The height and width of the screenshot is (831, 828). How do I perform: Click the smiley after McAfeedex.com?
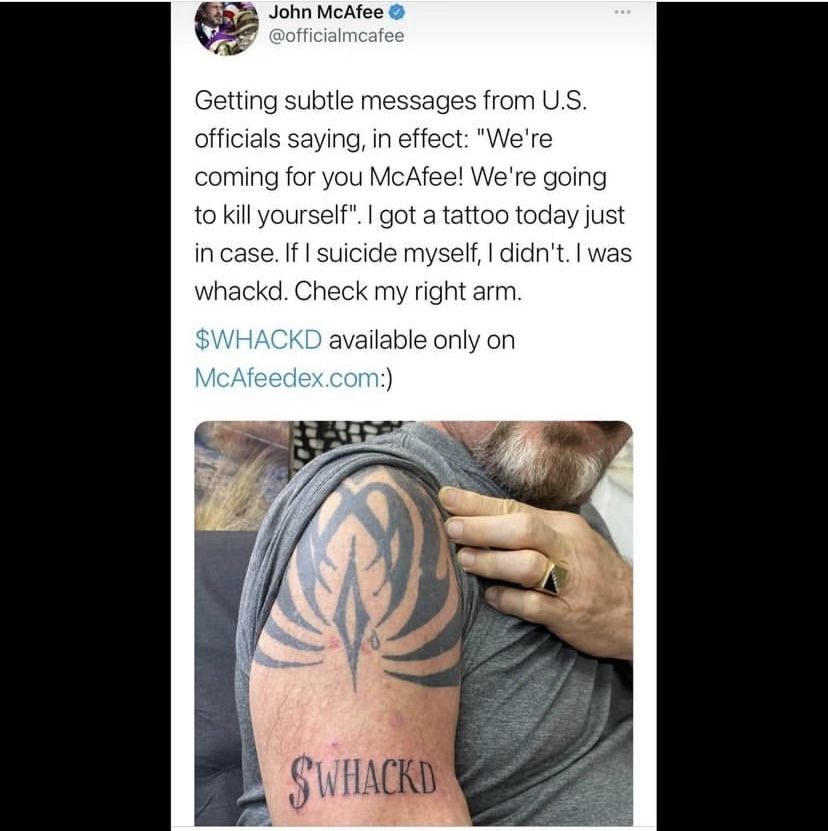(387, 378)
